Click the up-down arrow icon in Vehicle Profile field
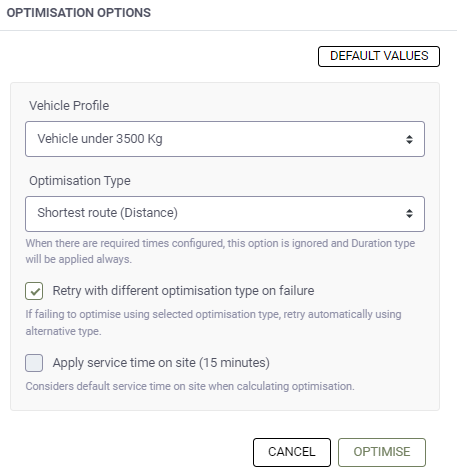The height and width of the screenshot is (475, 457). pos(409,139)
